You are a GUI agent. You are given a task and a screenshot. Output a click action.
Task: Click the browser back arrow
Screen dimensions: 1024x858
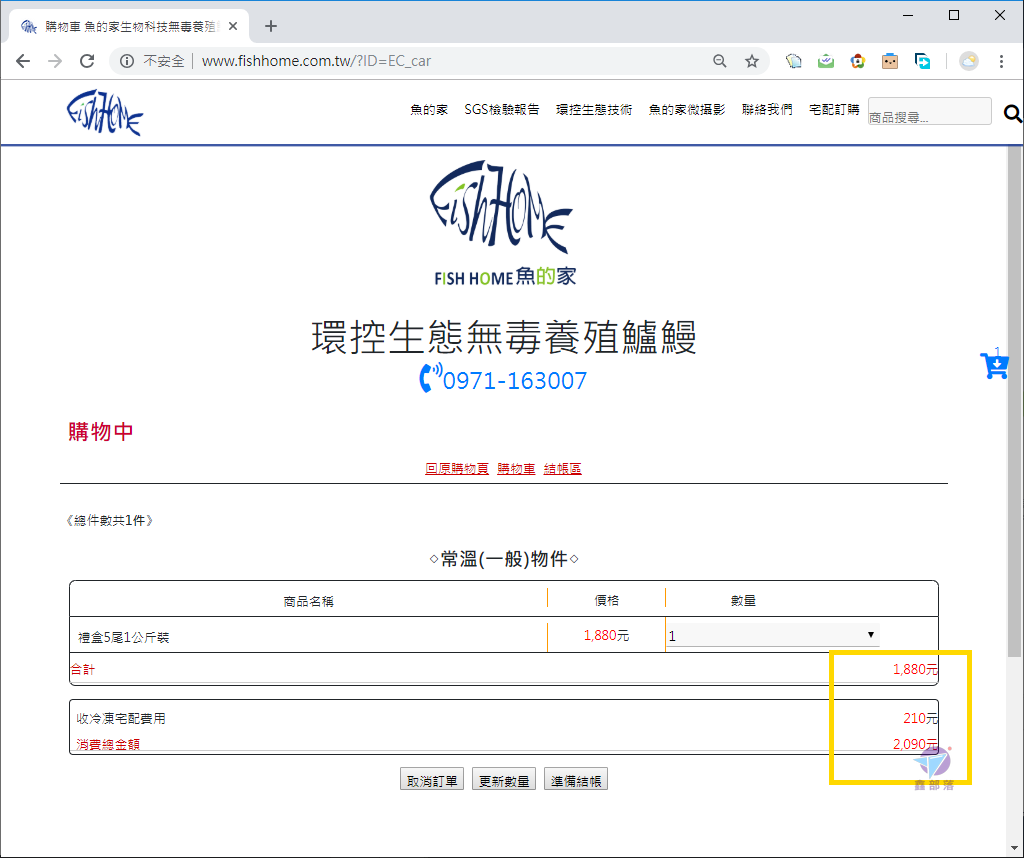click(x=23, y=61)
